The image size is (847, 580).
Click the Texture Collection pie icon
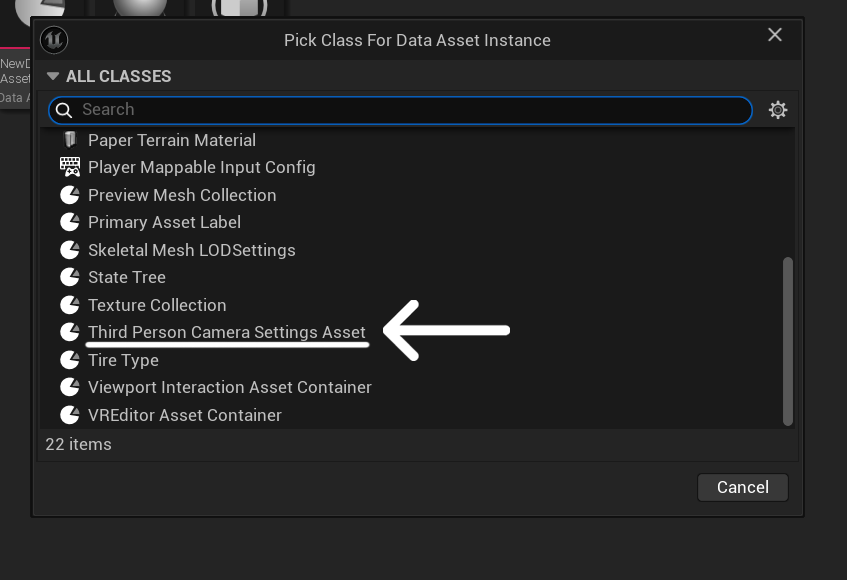69,305
